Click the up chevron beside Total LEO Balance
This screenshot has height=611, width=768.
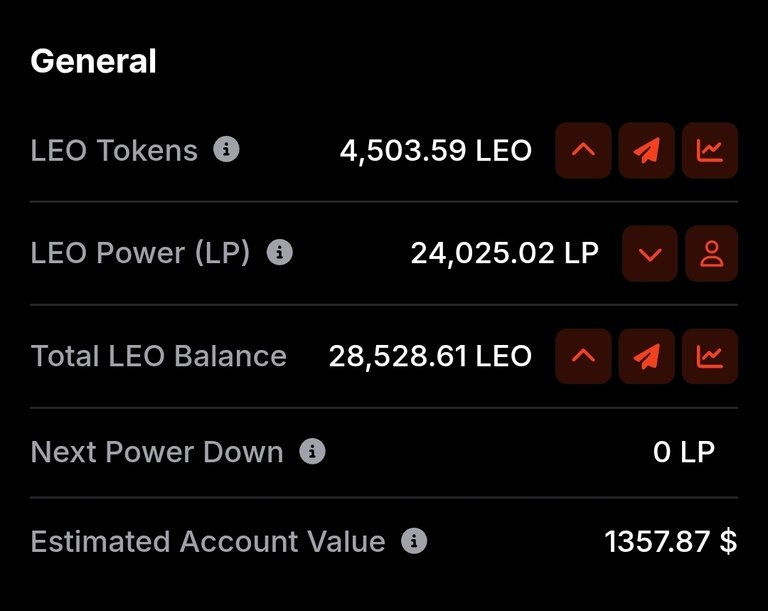click(x=583, y=356)
